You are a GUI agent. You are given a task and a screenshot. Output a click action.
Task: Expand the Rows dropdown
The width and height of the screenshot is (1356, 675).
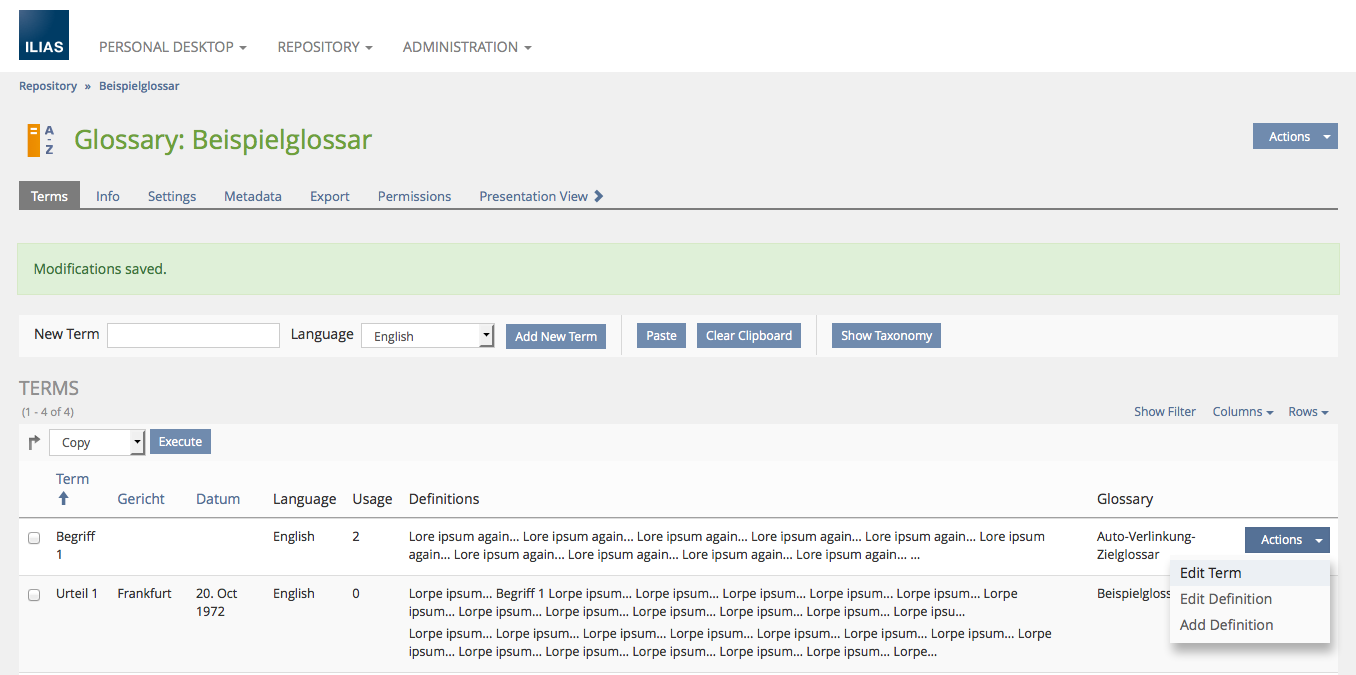click(x=1308, y=412)
